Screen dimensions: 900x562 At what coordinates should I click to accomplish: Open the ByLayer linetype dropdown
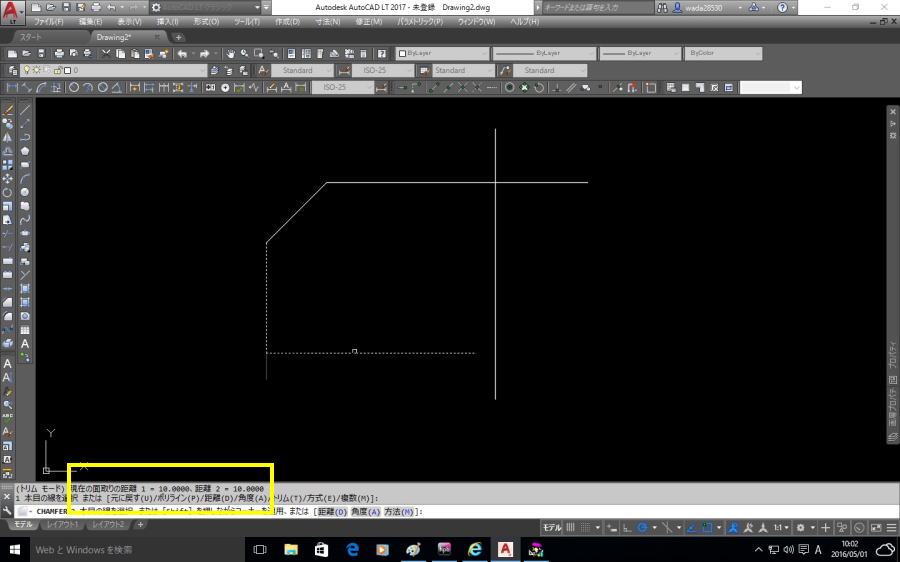click(x=544, y=53)
